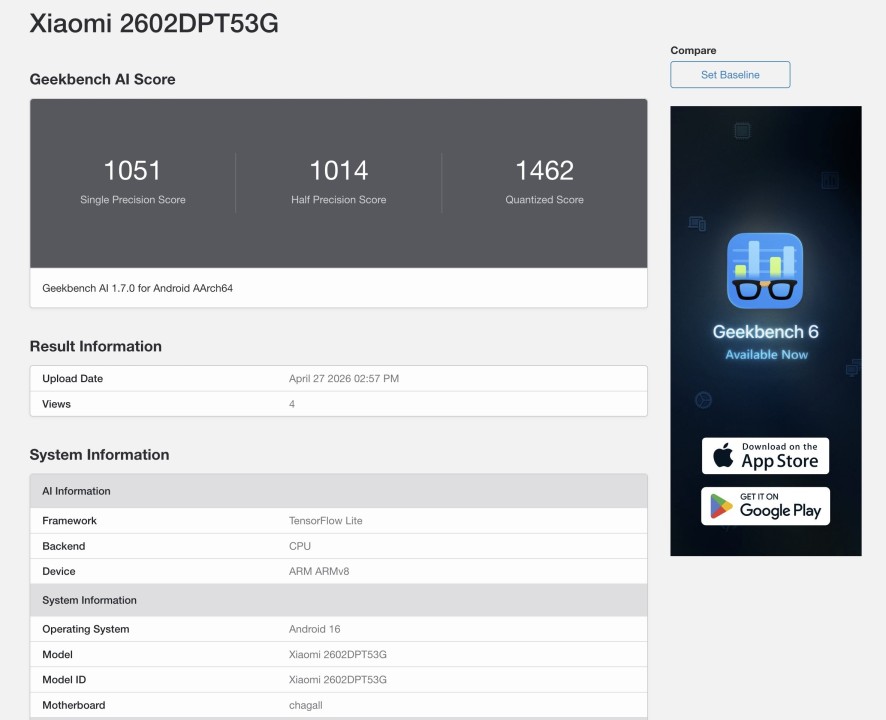Click the Android 16 operating system value
This screenshot has height=720, width=886.
coord(314,629)
